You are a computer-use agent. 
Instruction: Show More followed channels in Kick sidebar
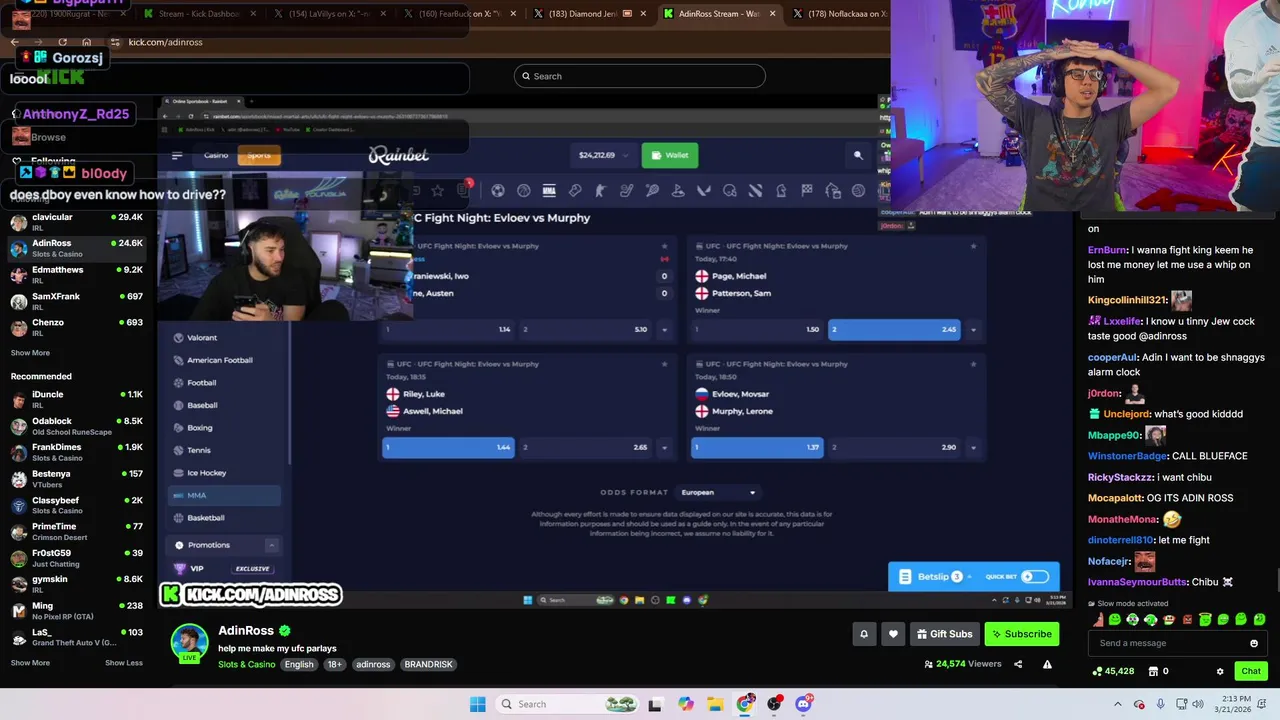click(x=30, y=353)
